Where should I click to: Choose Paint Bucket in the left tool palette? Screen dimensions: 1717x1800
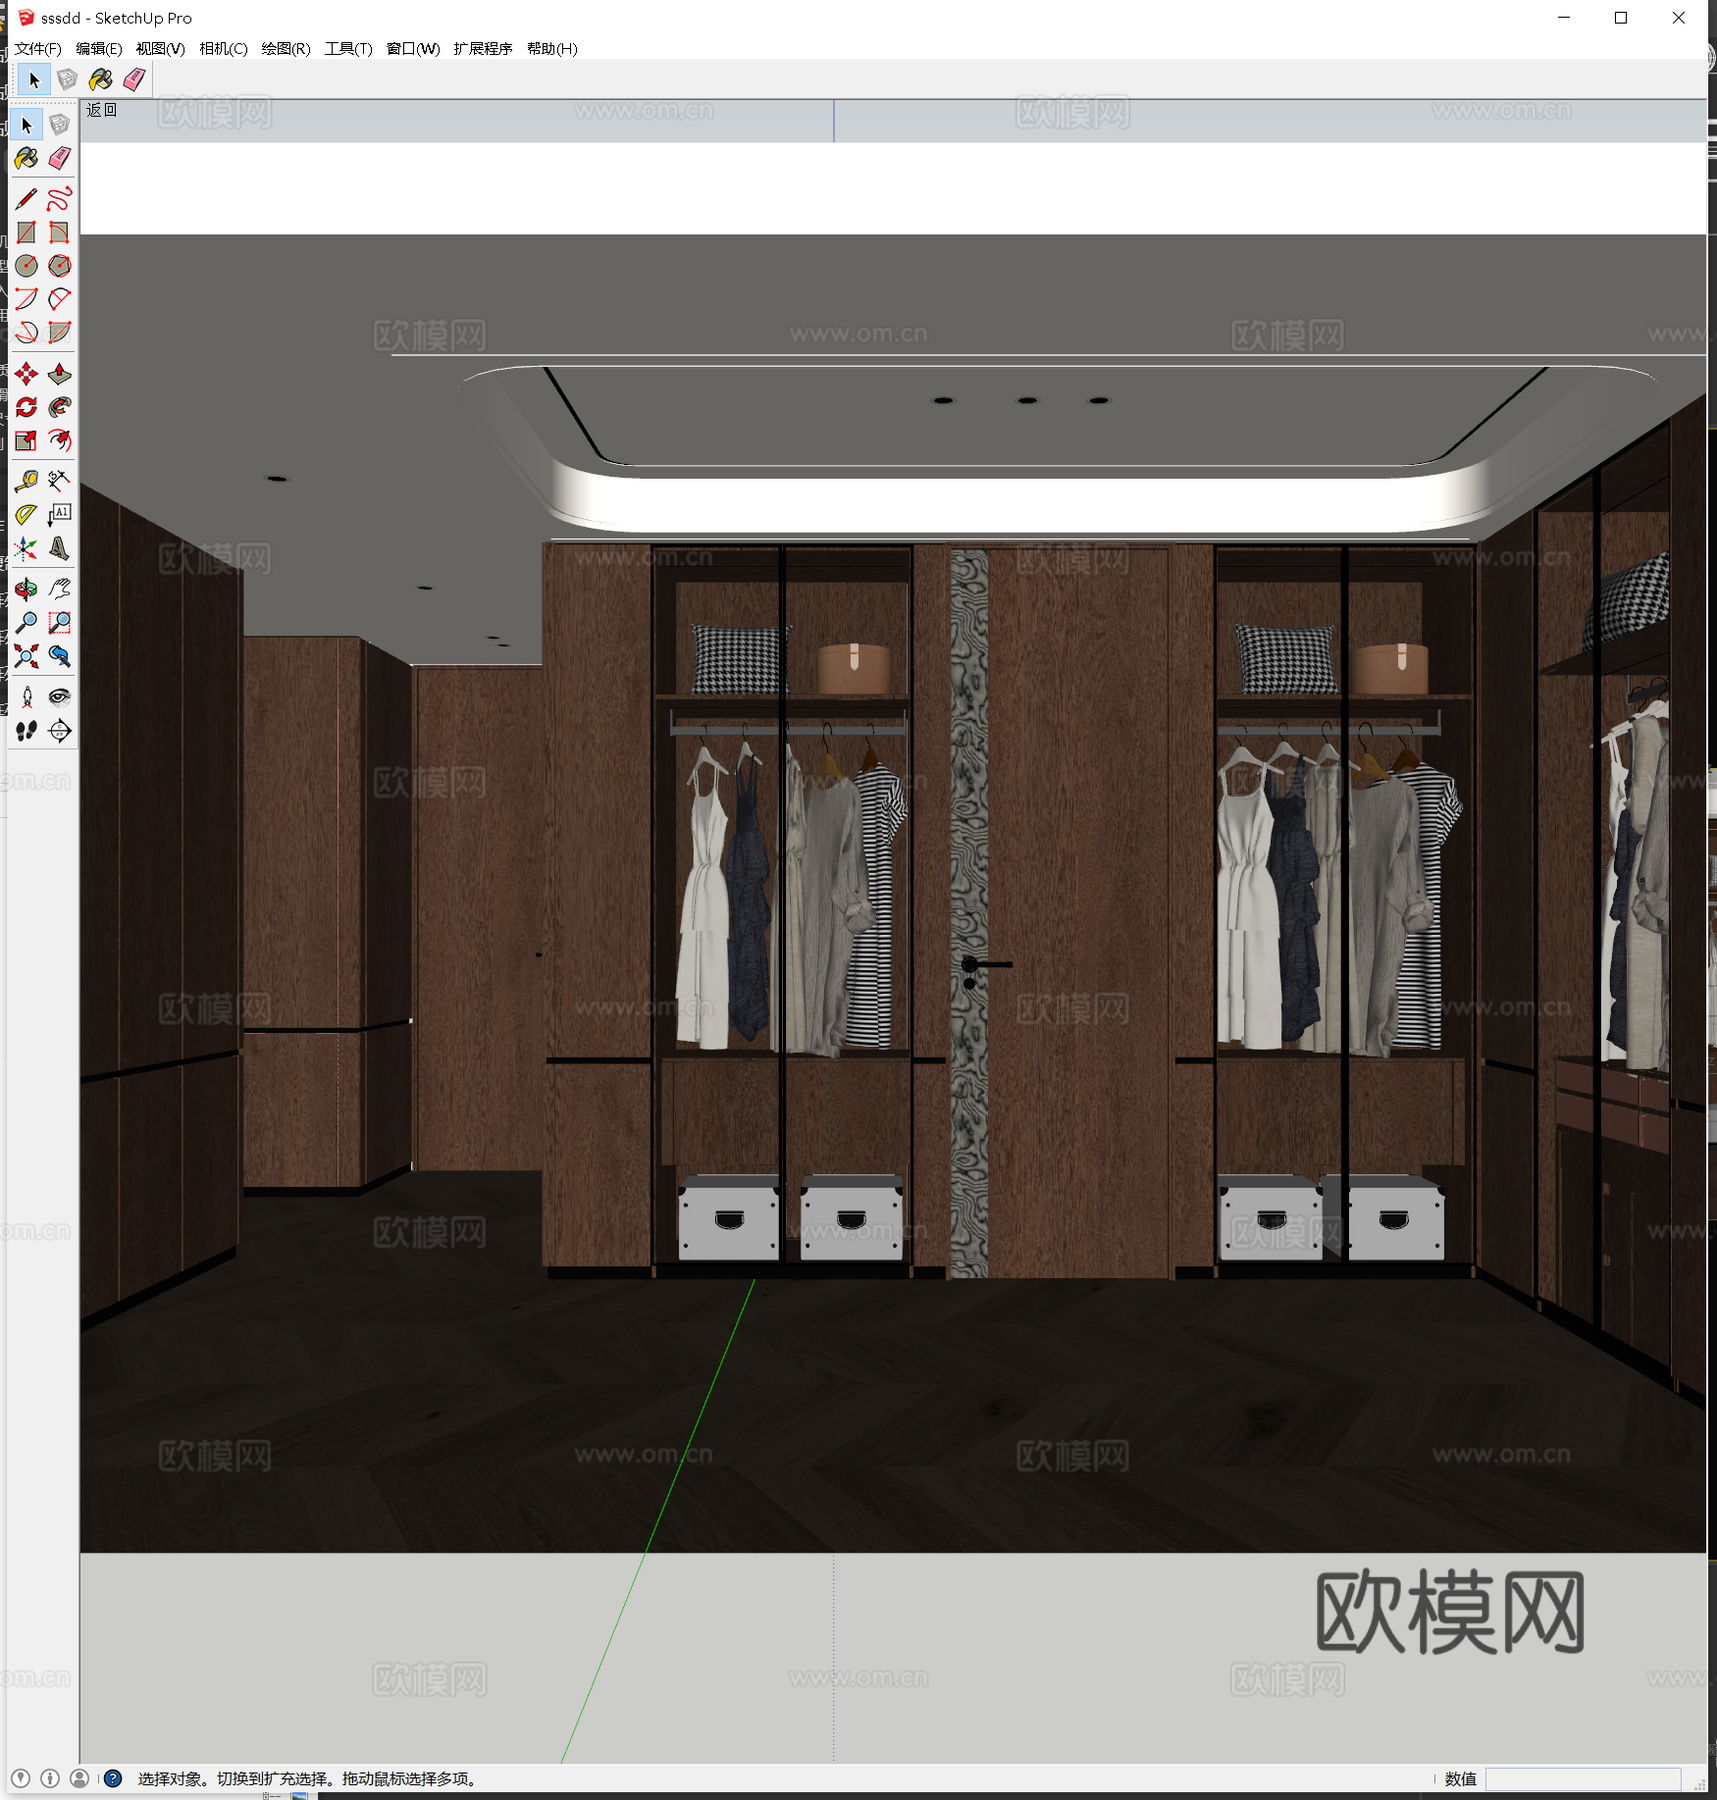27,158
